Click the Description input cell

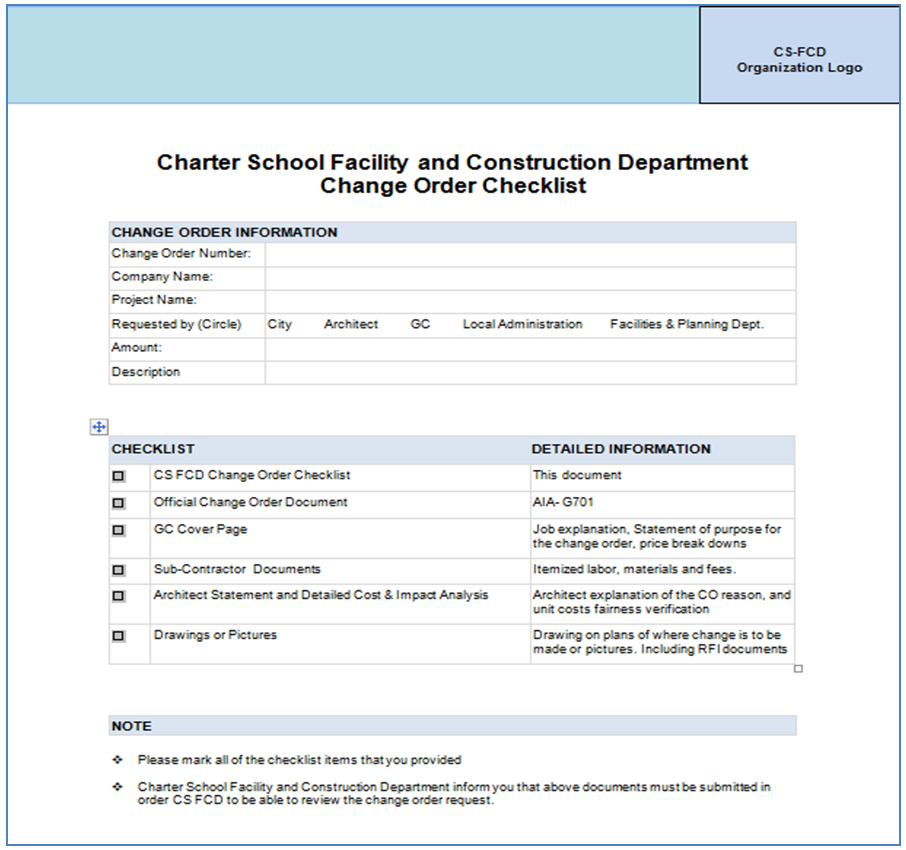tap(530, 372)
